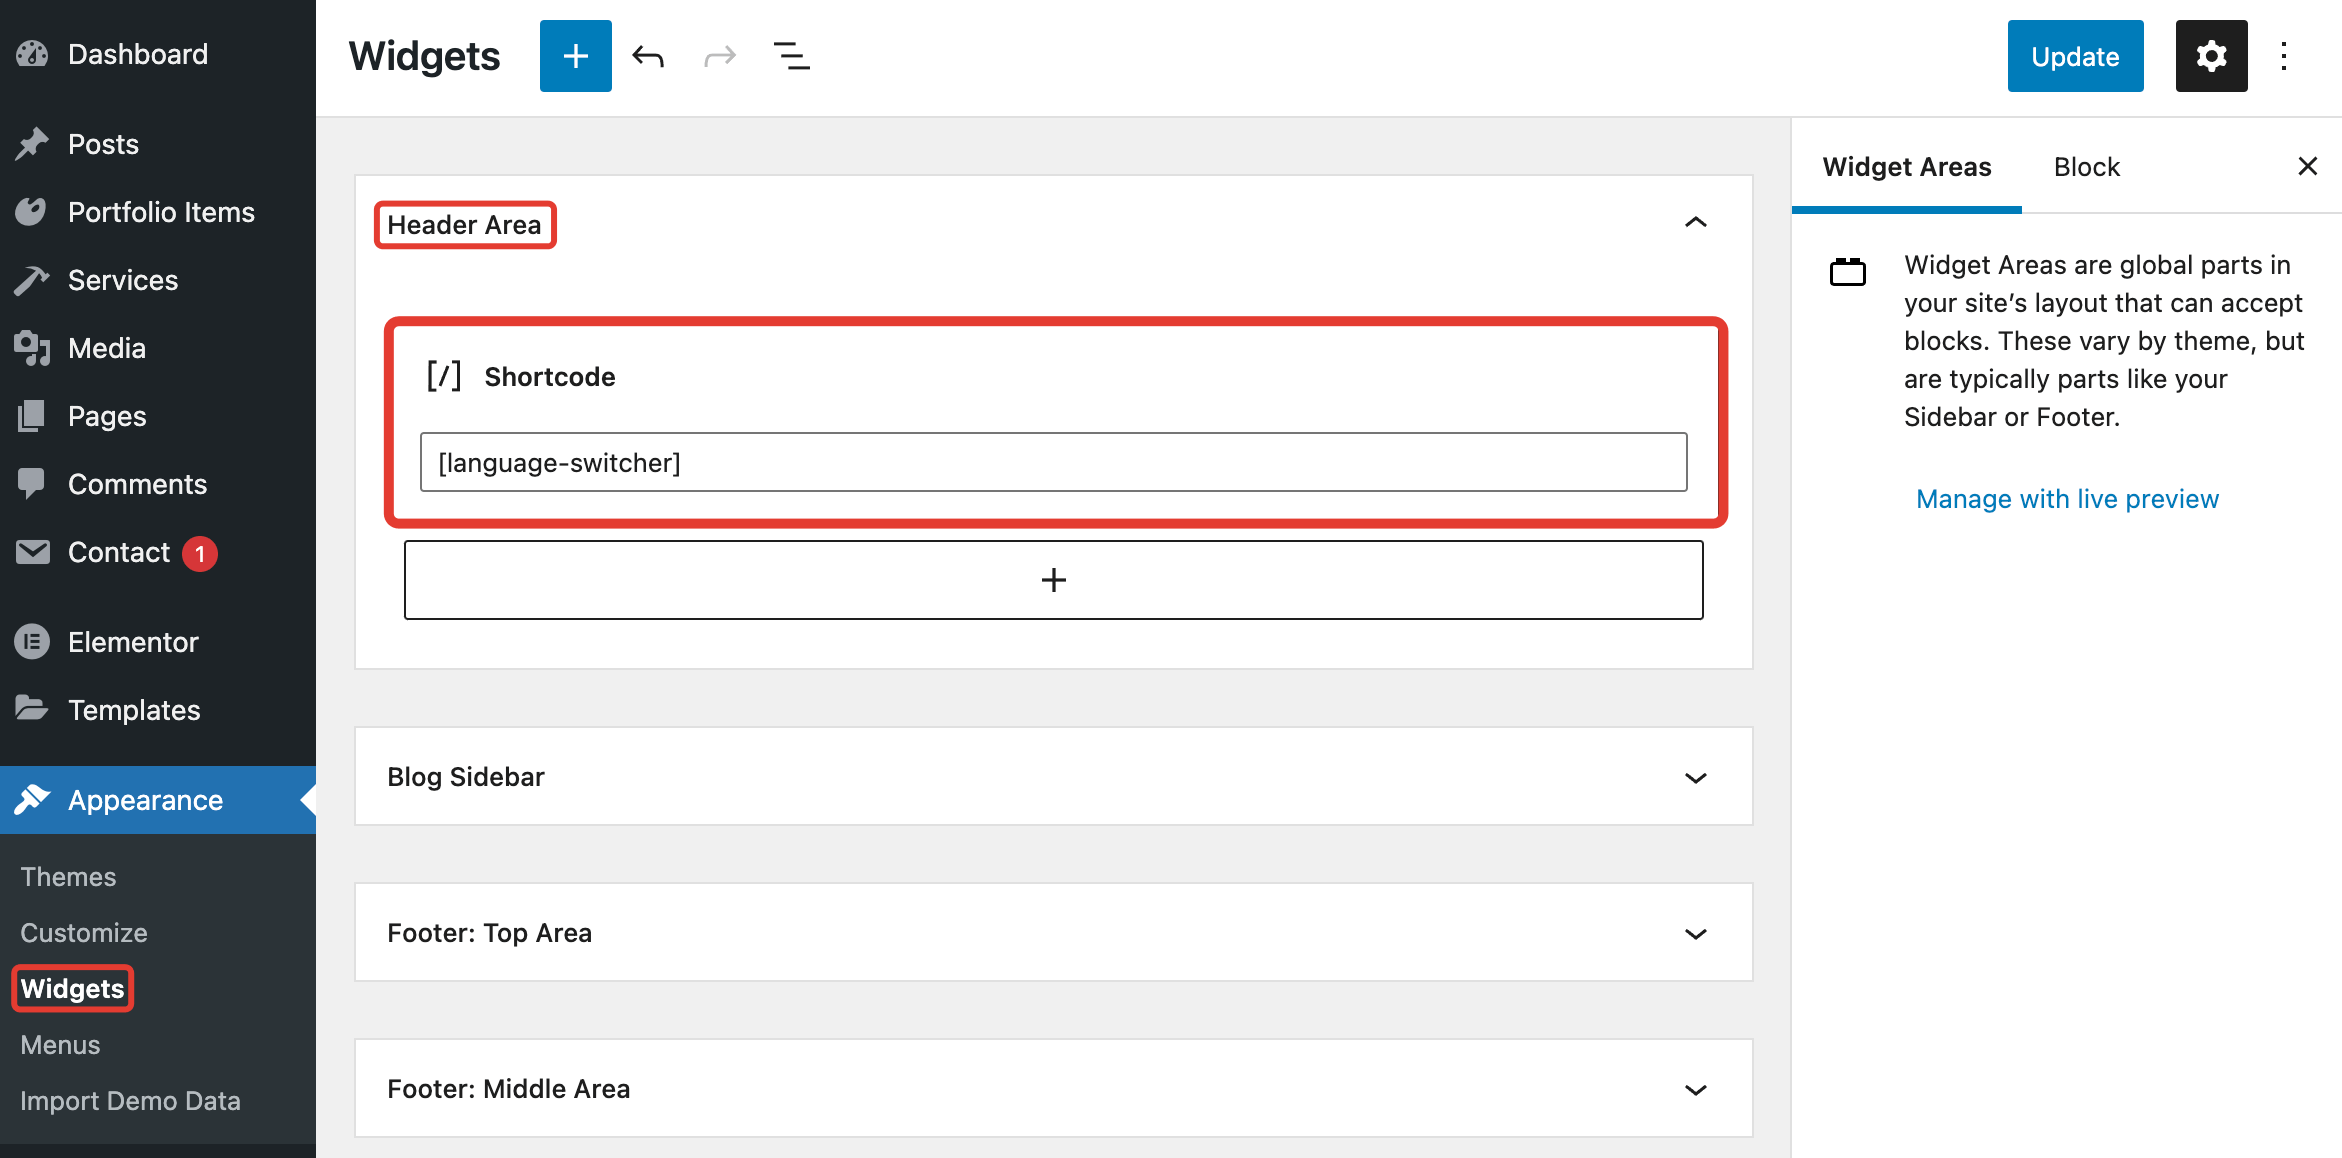The width and height of the screenshot is (2342, 1158).
Task: Open the three-dot Options menu
Action: (x=2284, y=56)
